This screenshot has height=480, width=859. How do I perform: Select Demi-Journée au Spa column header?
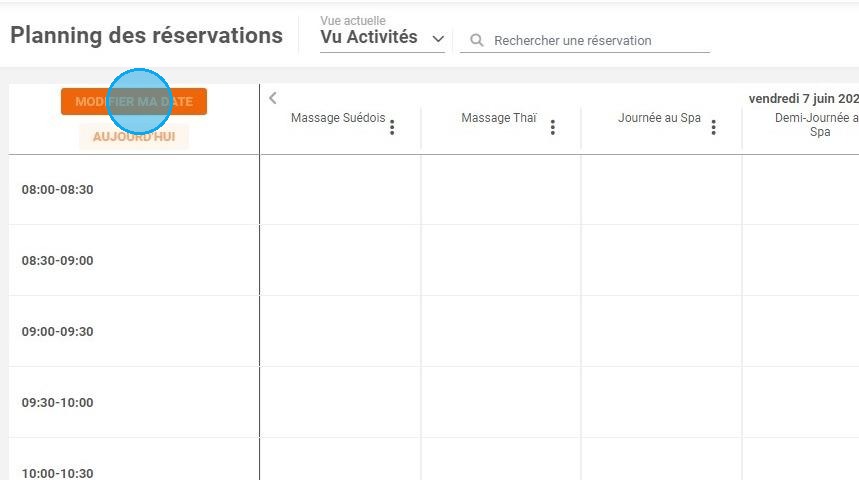pos(816,124)
